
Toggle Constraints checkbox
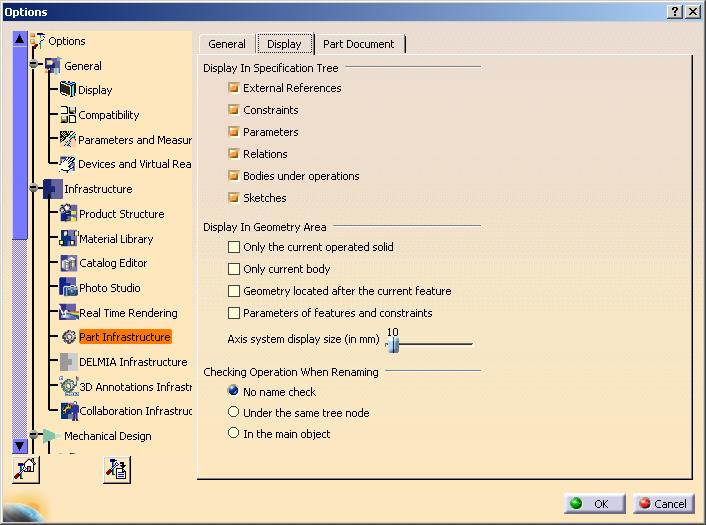(233, 109)
